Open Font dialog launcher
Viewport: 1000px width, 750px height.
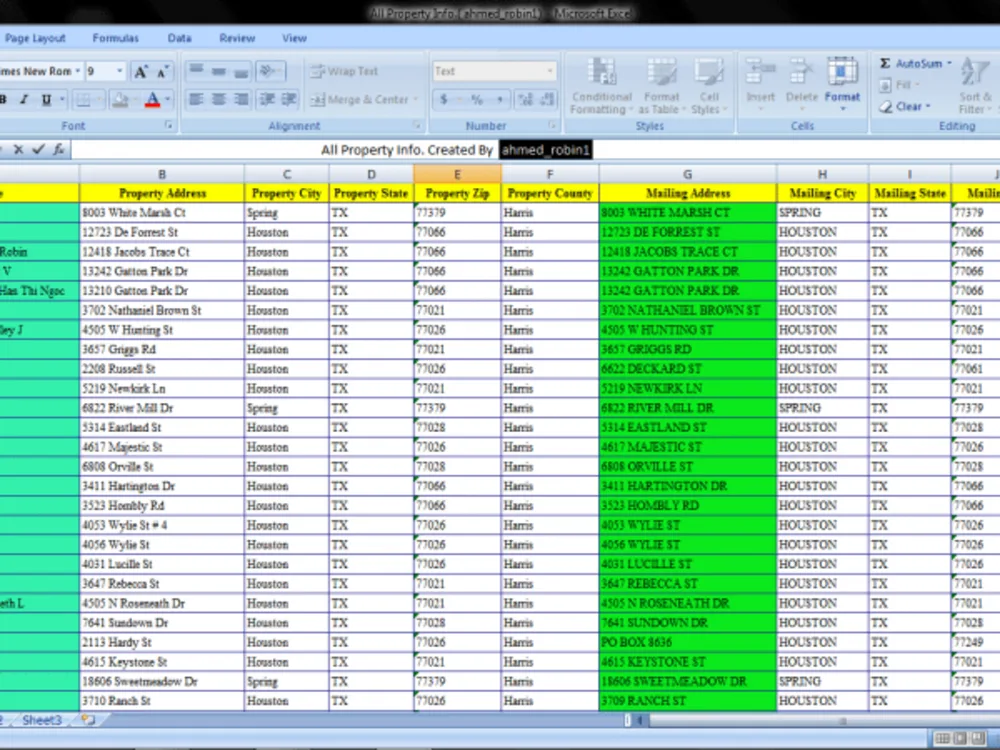pos(168,126)
